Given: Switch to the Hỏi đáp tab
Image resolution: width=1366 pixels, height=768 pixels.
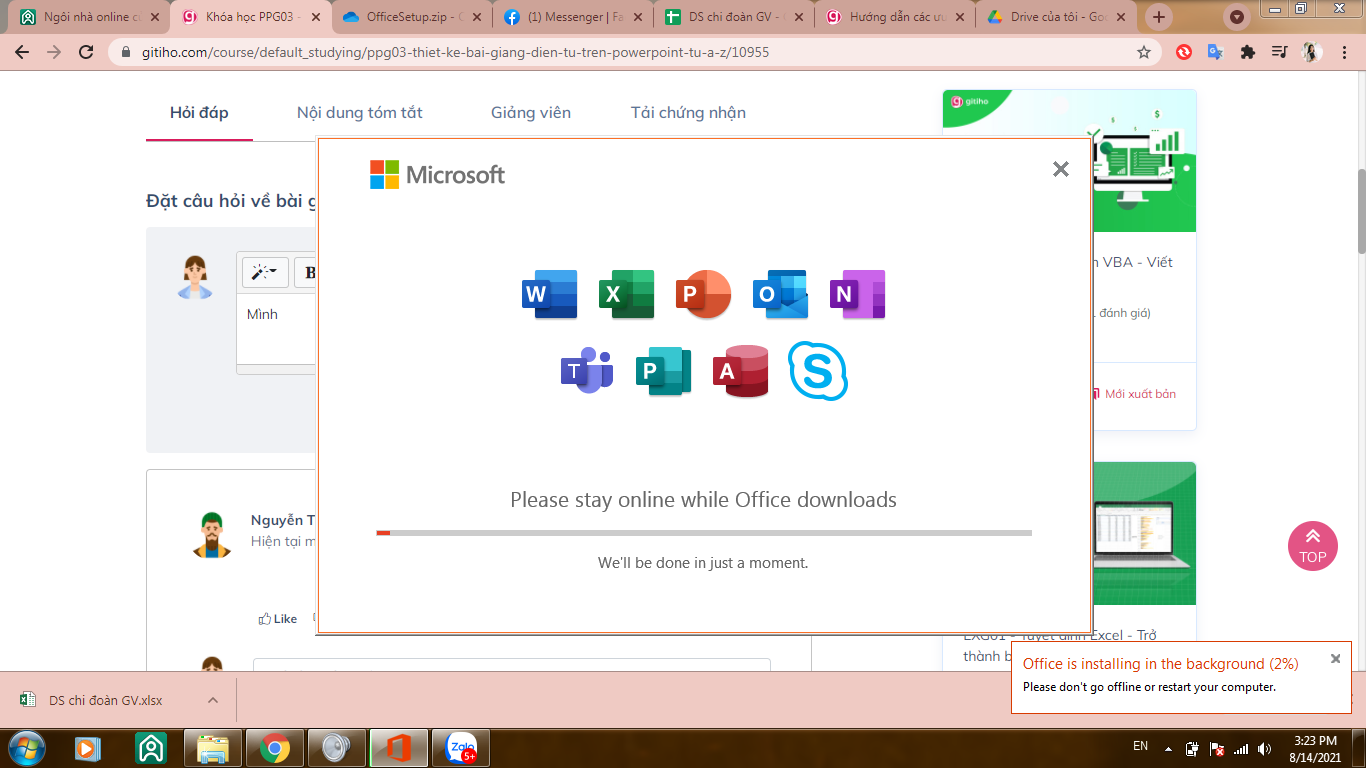Looking at the screenshot, I should (199, 112).
